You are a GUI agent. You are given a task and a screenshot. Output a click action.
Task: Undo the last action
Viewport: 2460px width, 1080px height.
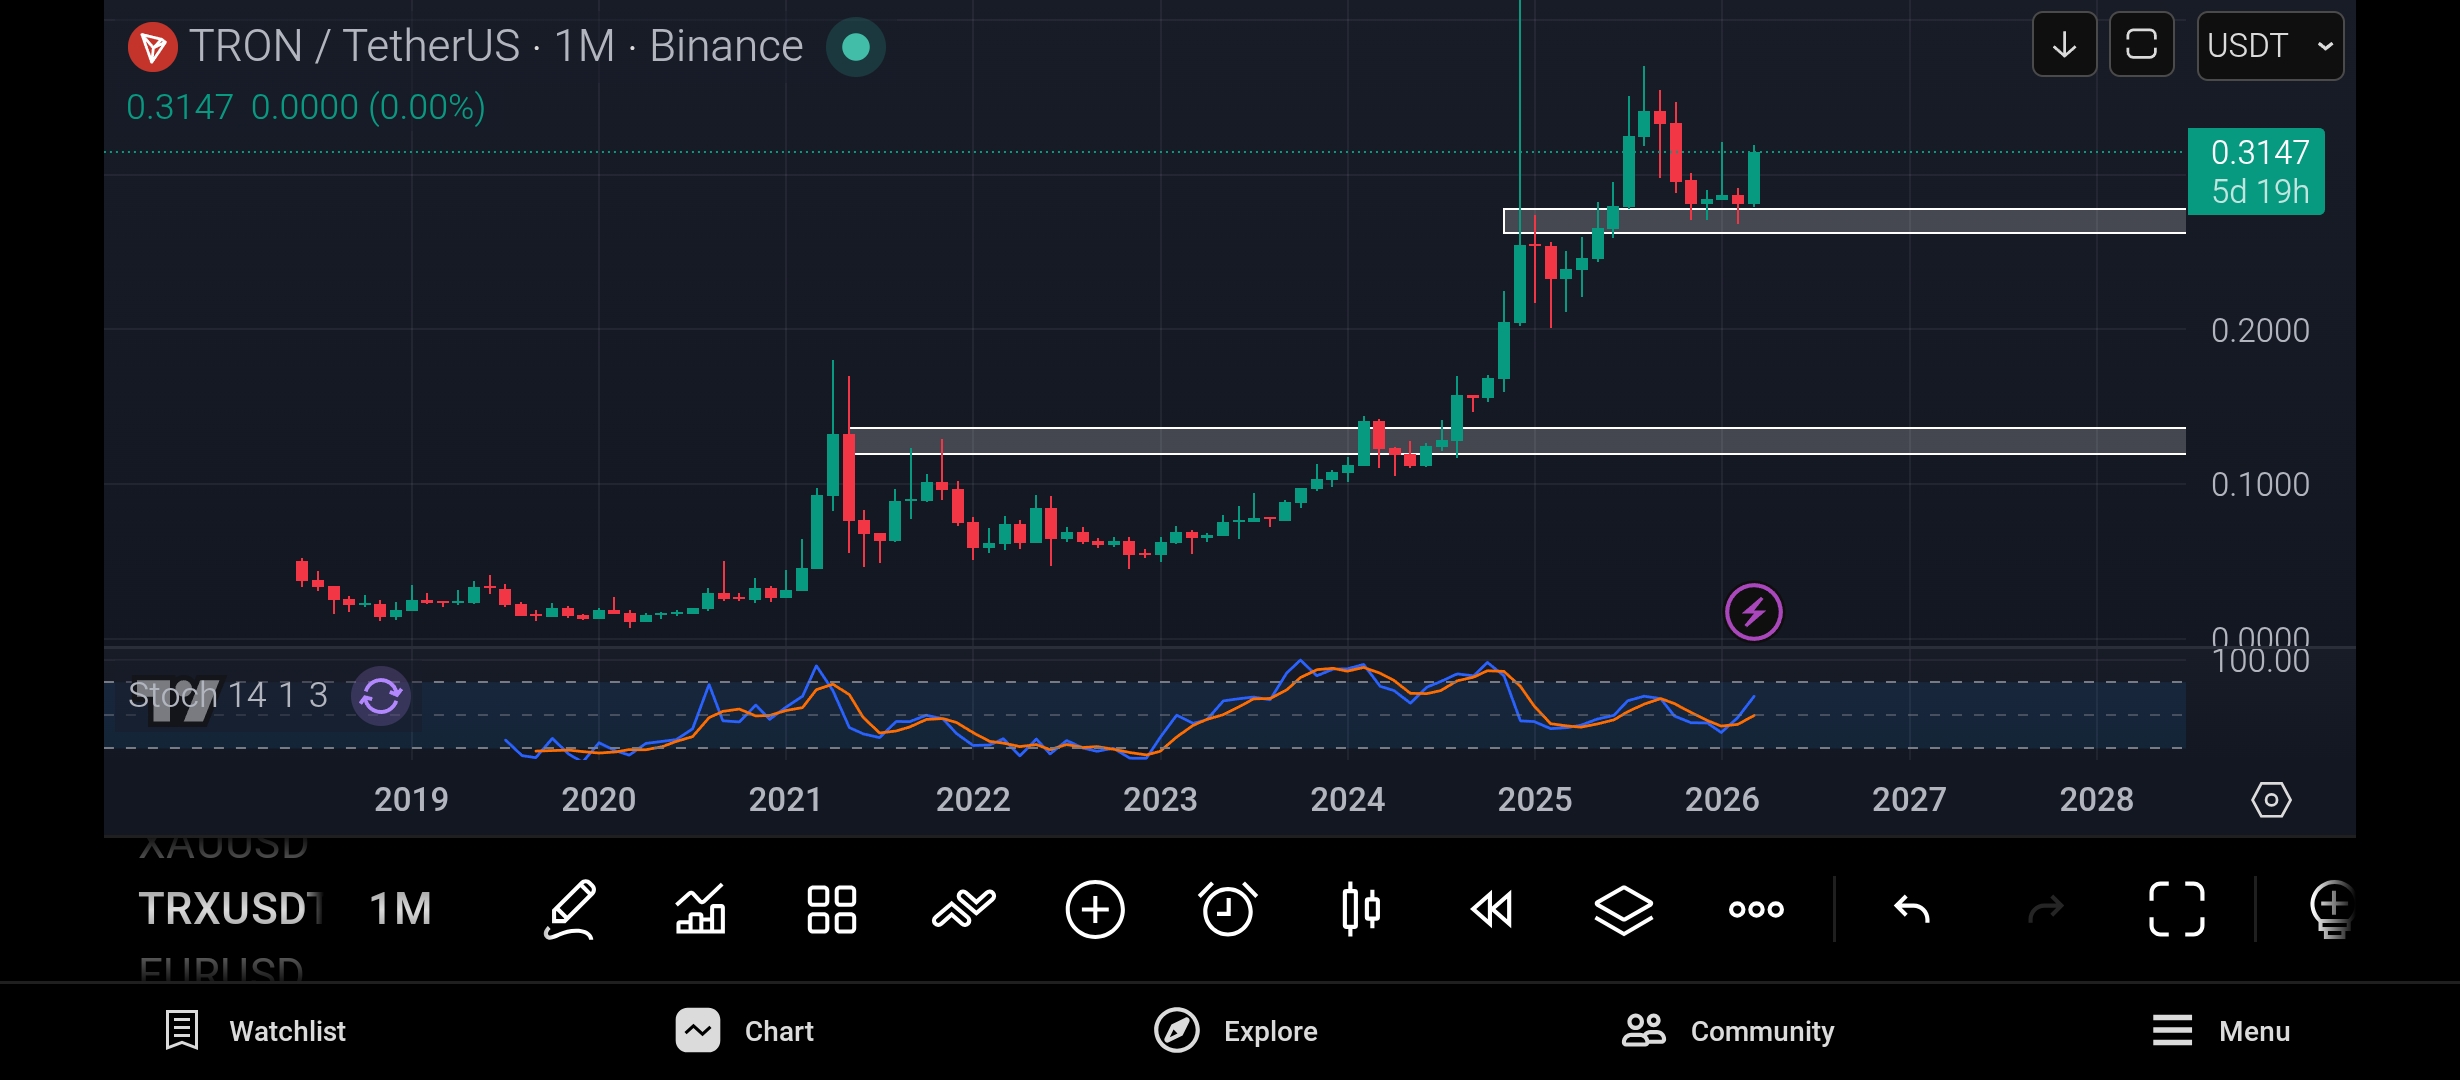(x=1912, y=909)
